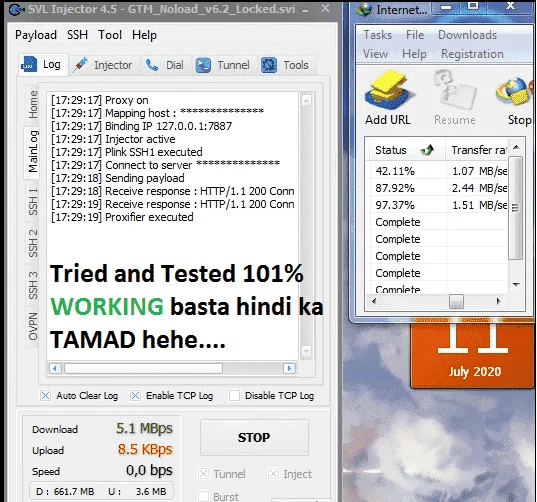537x502 pixels.
Task: Click the download list vertical scrollbar thumb
Action: point(516,208)
